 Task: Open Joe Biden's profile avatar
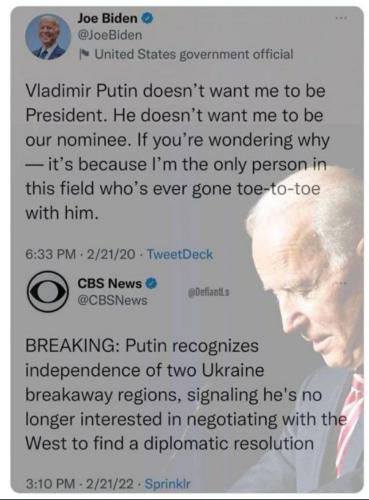[48, 37]
